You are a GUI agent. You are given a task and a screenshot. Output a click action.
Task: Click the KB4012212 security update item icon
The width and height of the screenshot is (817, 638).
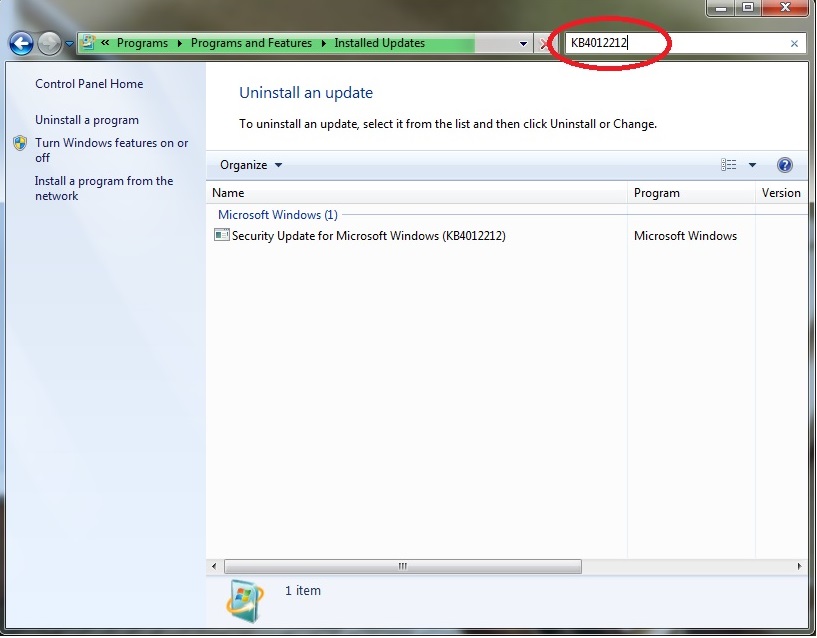pyautogui.click(x=222, y=236)
